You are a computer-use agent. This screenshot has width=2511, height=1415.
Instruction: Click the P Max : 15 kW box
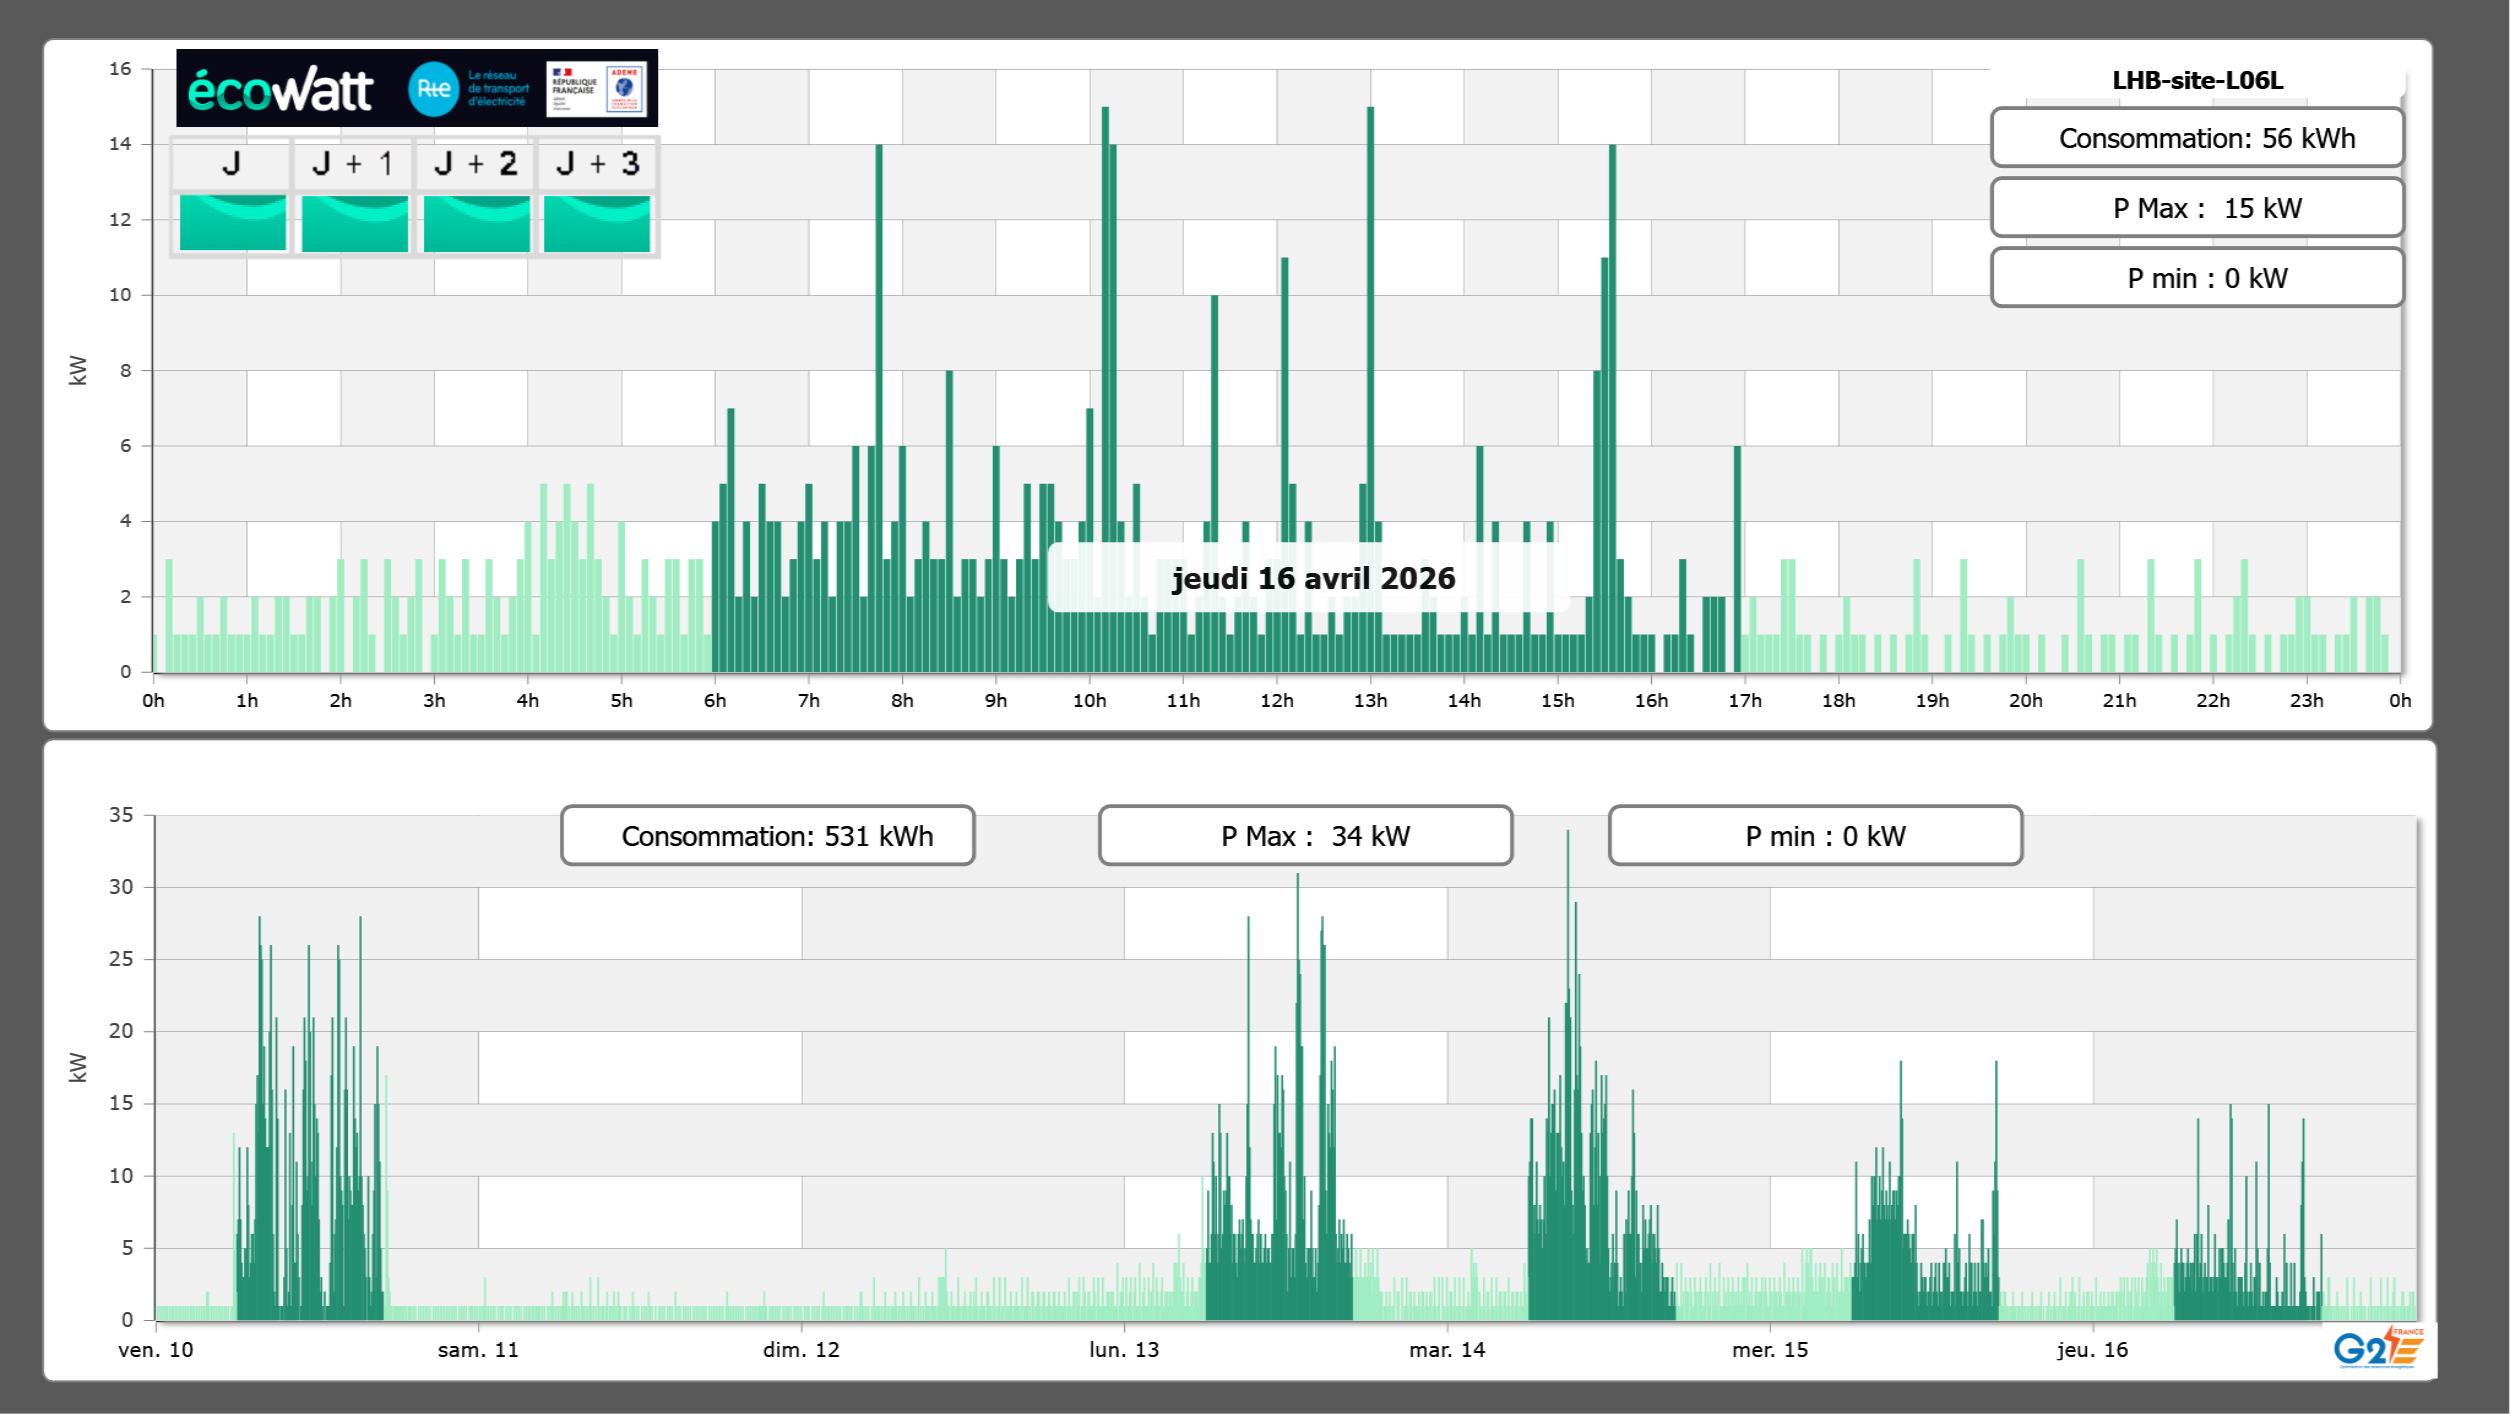coord(2196,208)
